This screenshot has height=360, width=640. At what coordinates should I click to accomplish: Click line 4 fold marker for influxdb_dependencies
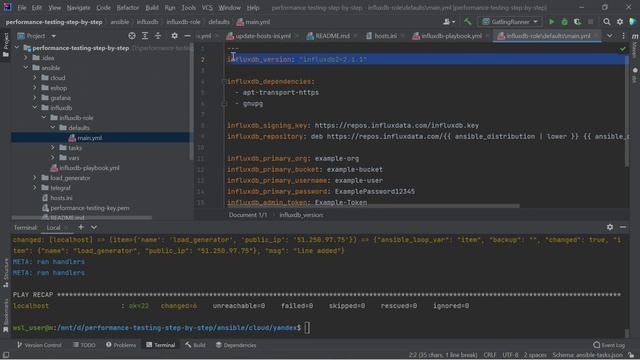[224, 82]
